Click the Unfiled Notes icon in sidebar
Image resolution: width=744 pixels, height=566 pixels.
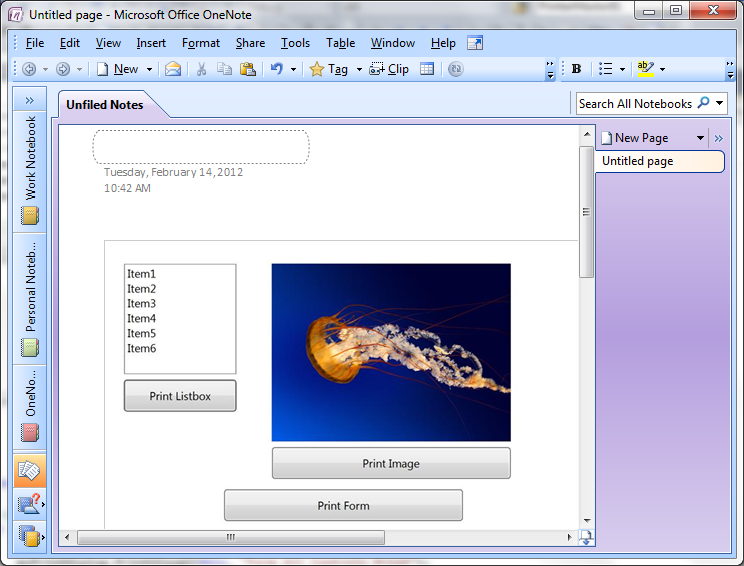(29, 470)
